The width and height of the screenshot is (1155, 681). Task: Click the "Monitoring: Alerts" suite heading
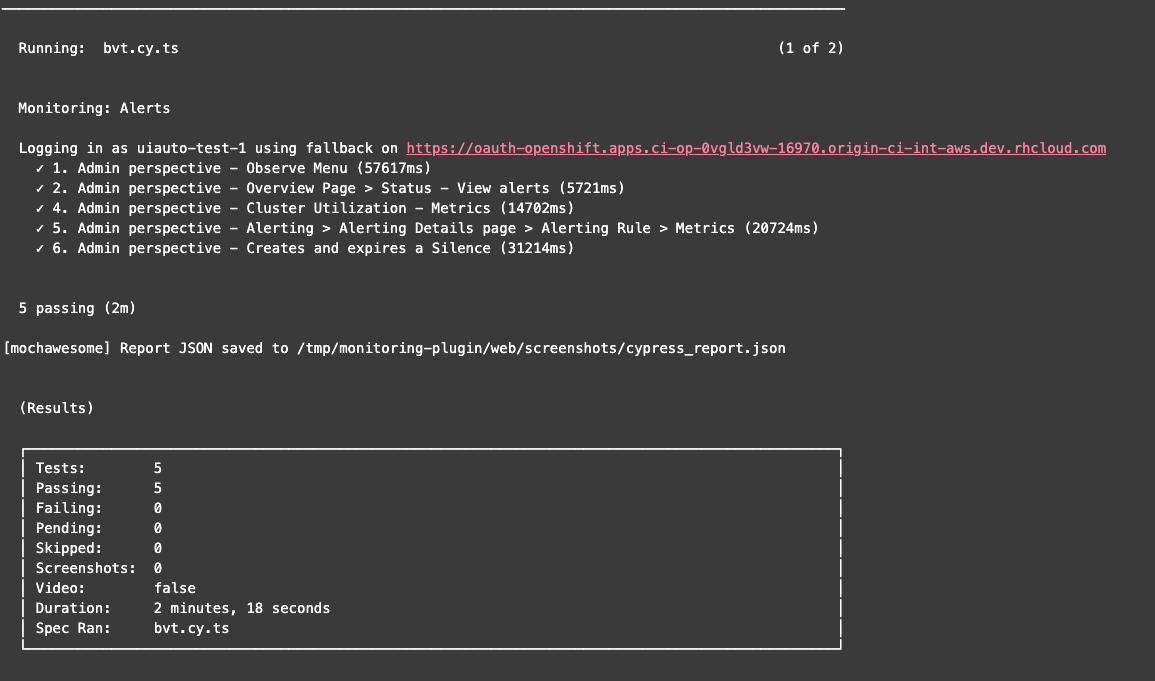(94, 108)
